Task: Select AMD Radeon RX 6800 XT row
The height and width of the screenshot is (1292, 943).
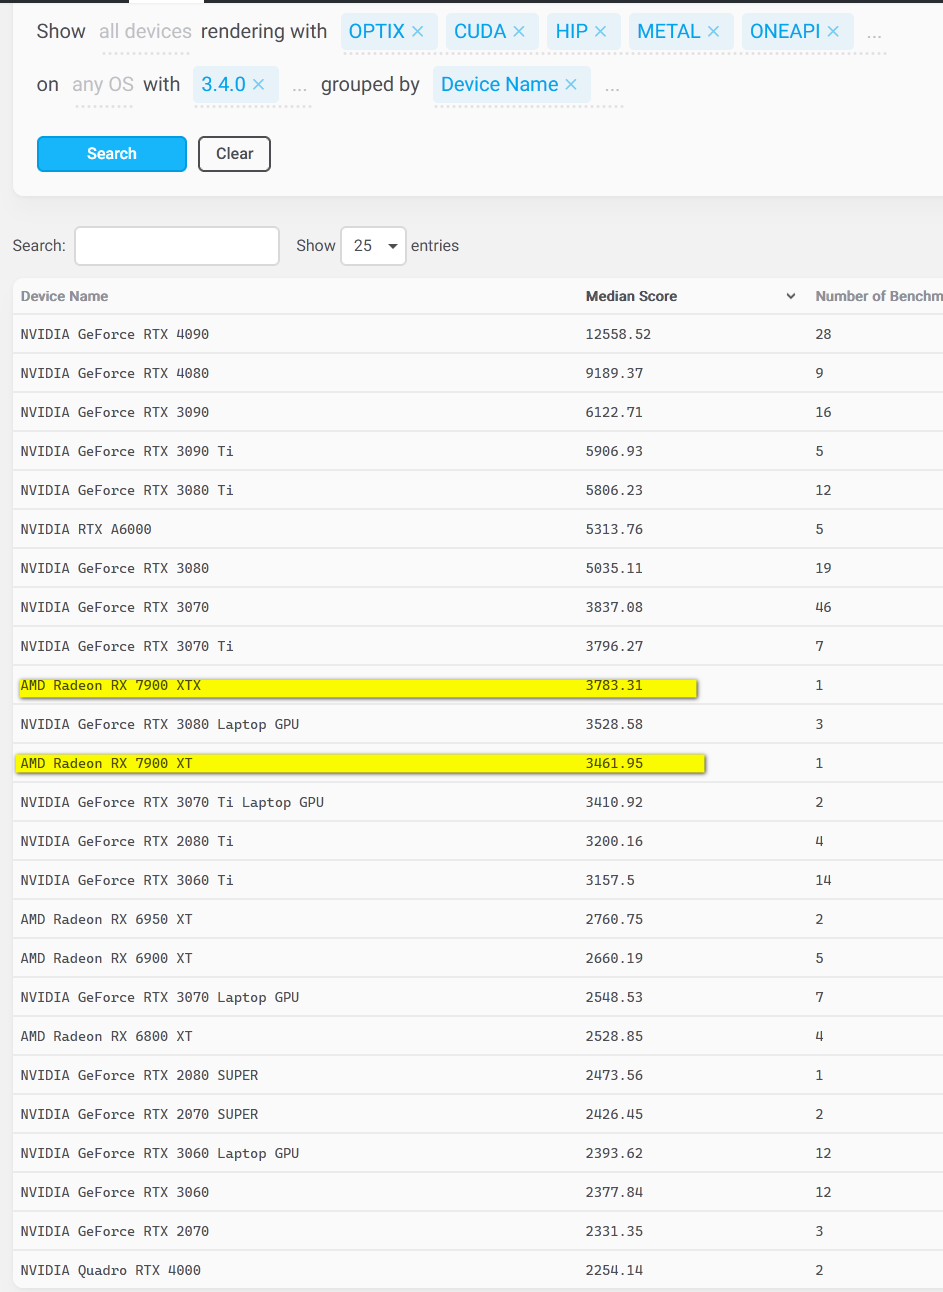Action: (107, 1036)
